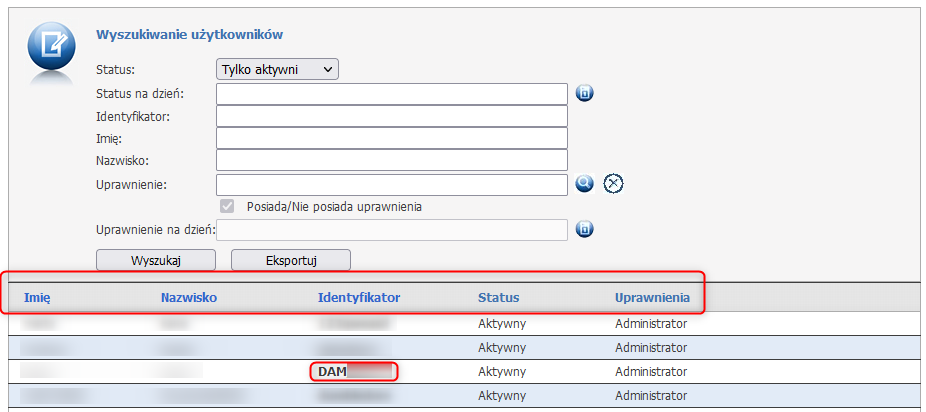The width and height of the screenshot is (926, 412).
Task: Click into the Nazwisko text field
Action: click(x=392, y=160)
